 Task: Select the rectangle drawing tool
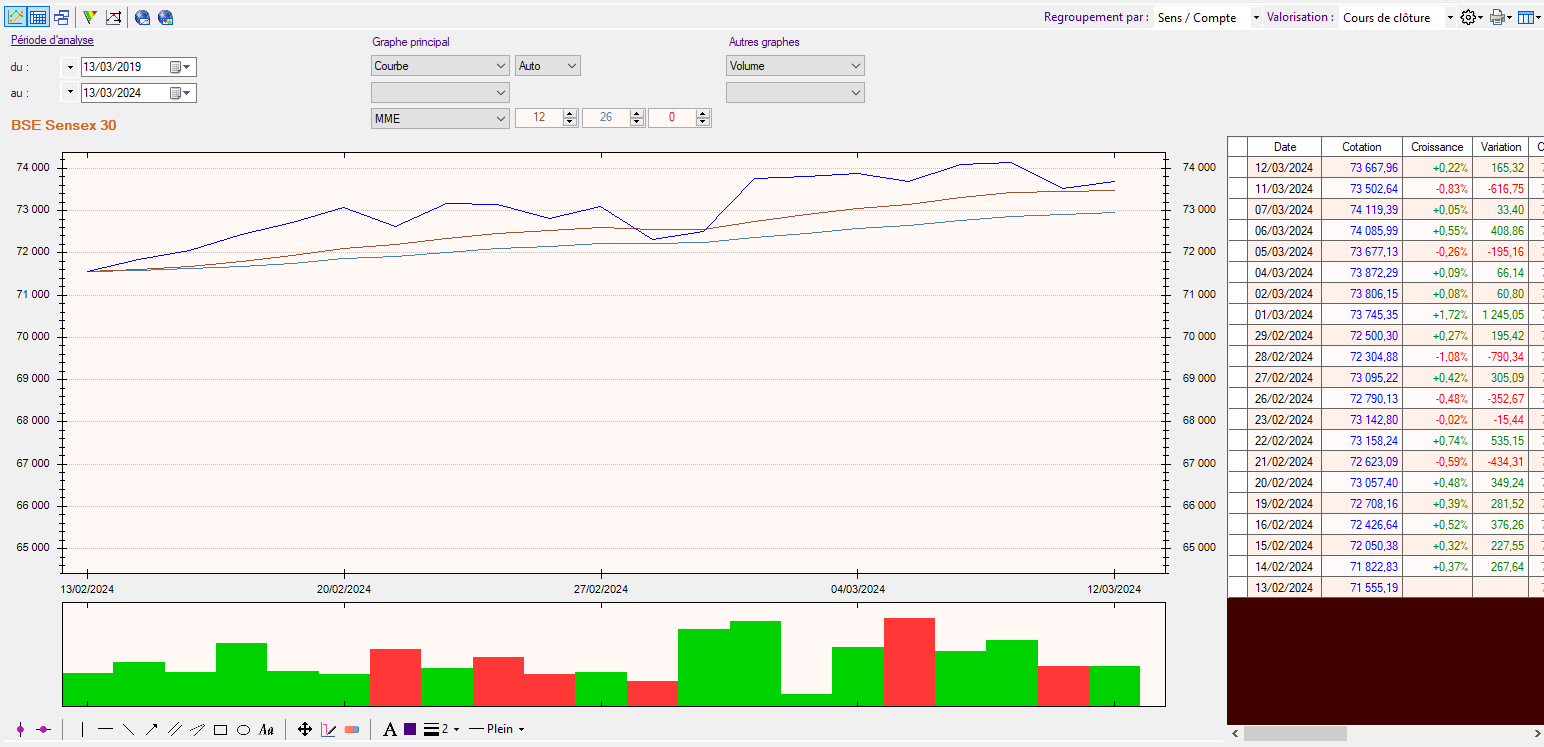point(221,730)
